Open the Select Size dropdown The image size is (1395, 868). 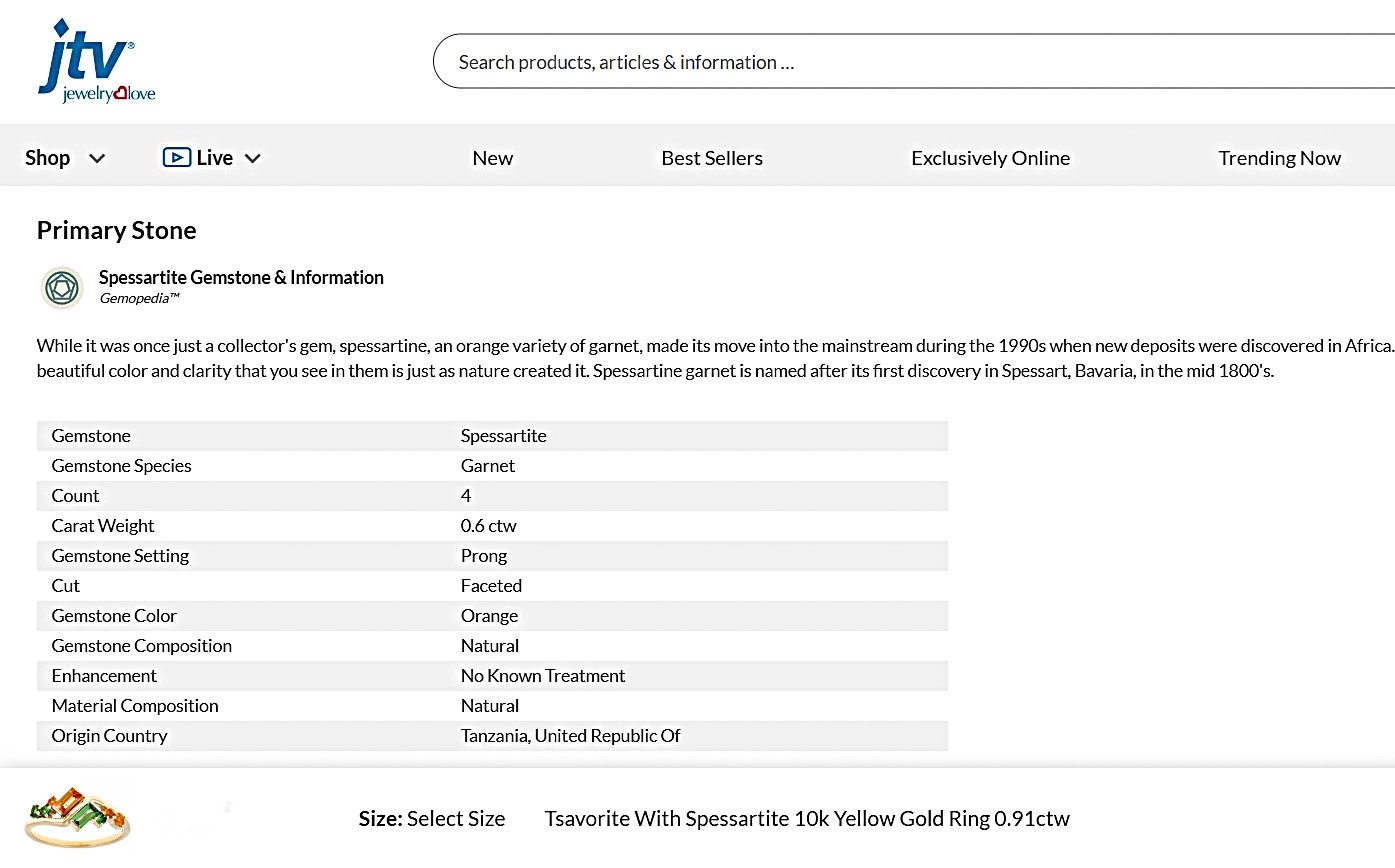[432, 818]
